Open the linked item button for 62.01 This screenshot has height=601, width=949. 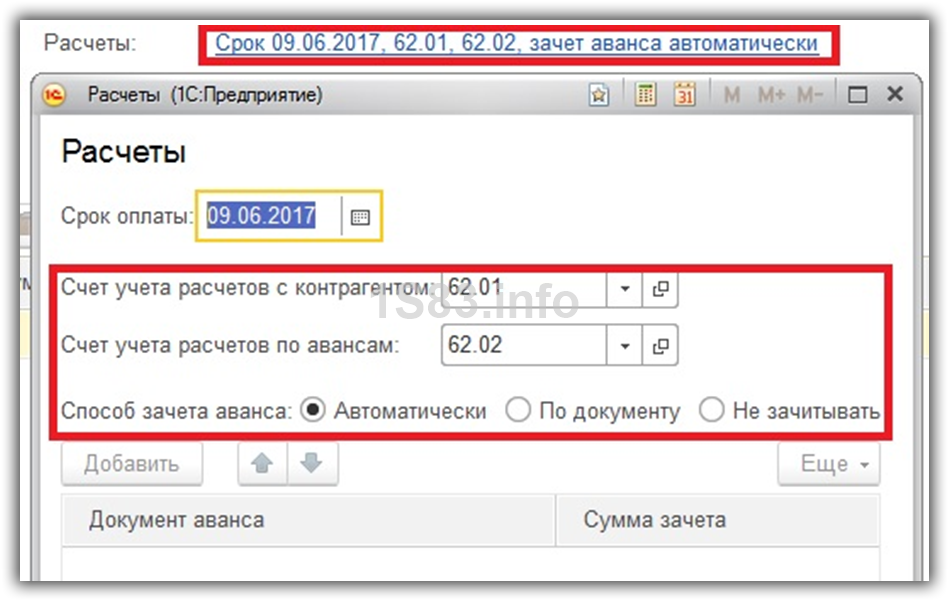point(660,289)
